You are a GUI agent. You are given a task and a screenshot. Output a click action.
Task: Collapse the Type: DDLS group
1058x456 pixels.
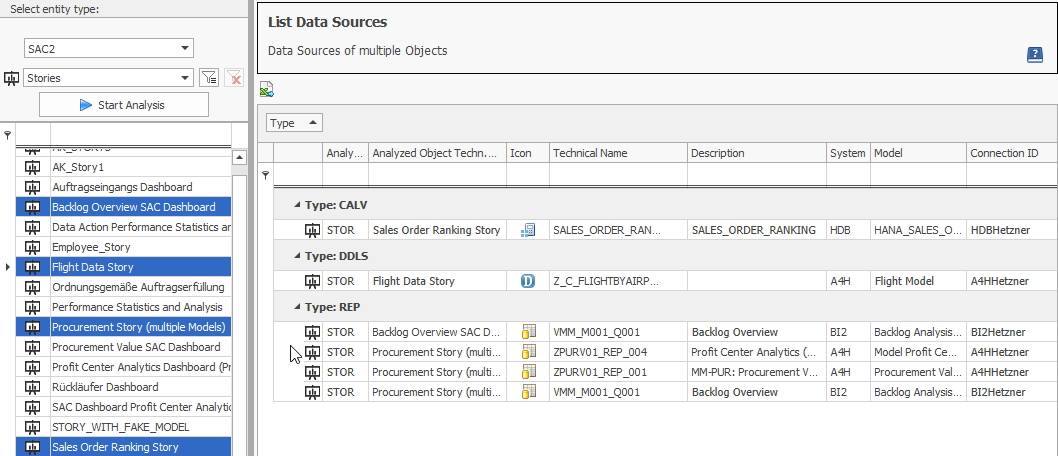[x=296, y=256]
